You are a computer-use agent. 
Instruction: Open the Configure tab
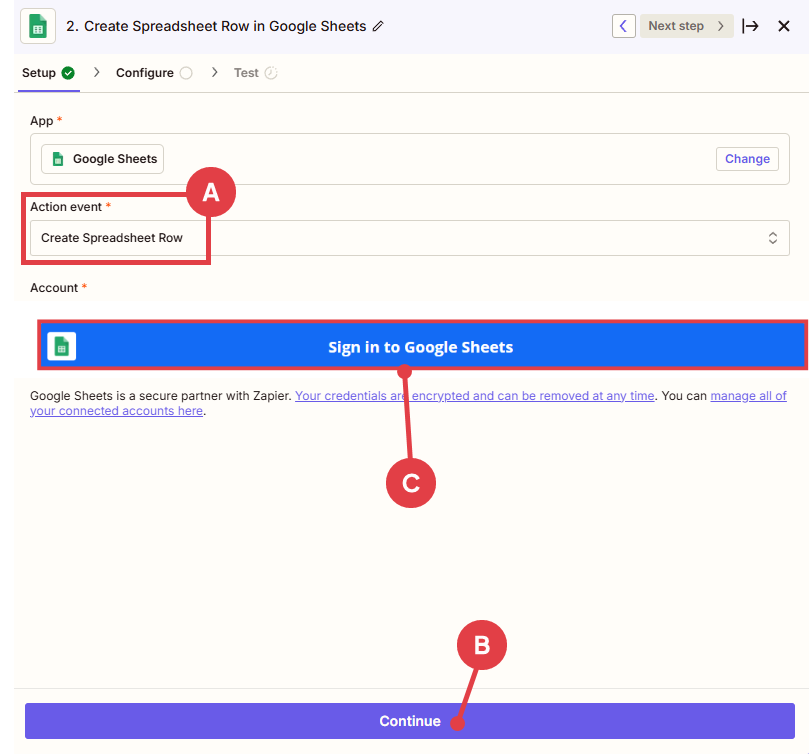[x=144, y=73]
